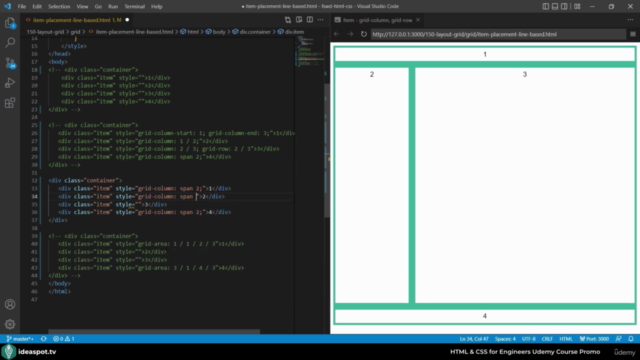
Task: Toggle Panel layout icon in title bar
Action: (x=555, y=7)
